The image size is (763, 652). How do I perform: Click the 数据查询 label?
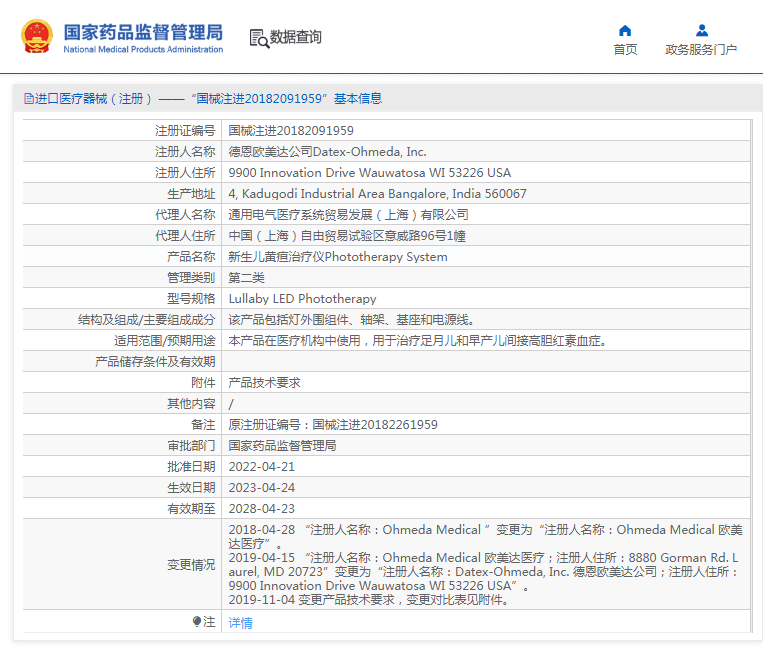tap(295, 37)
